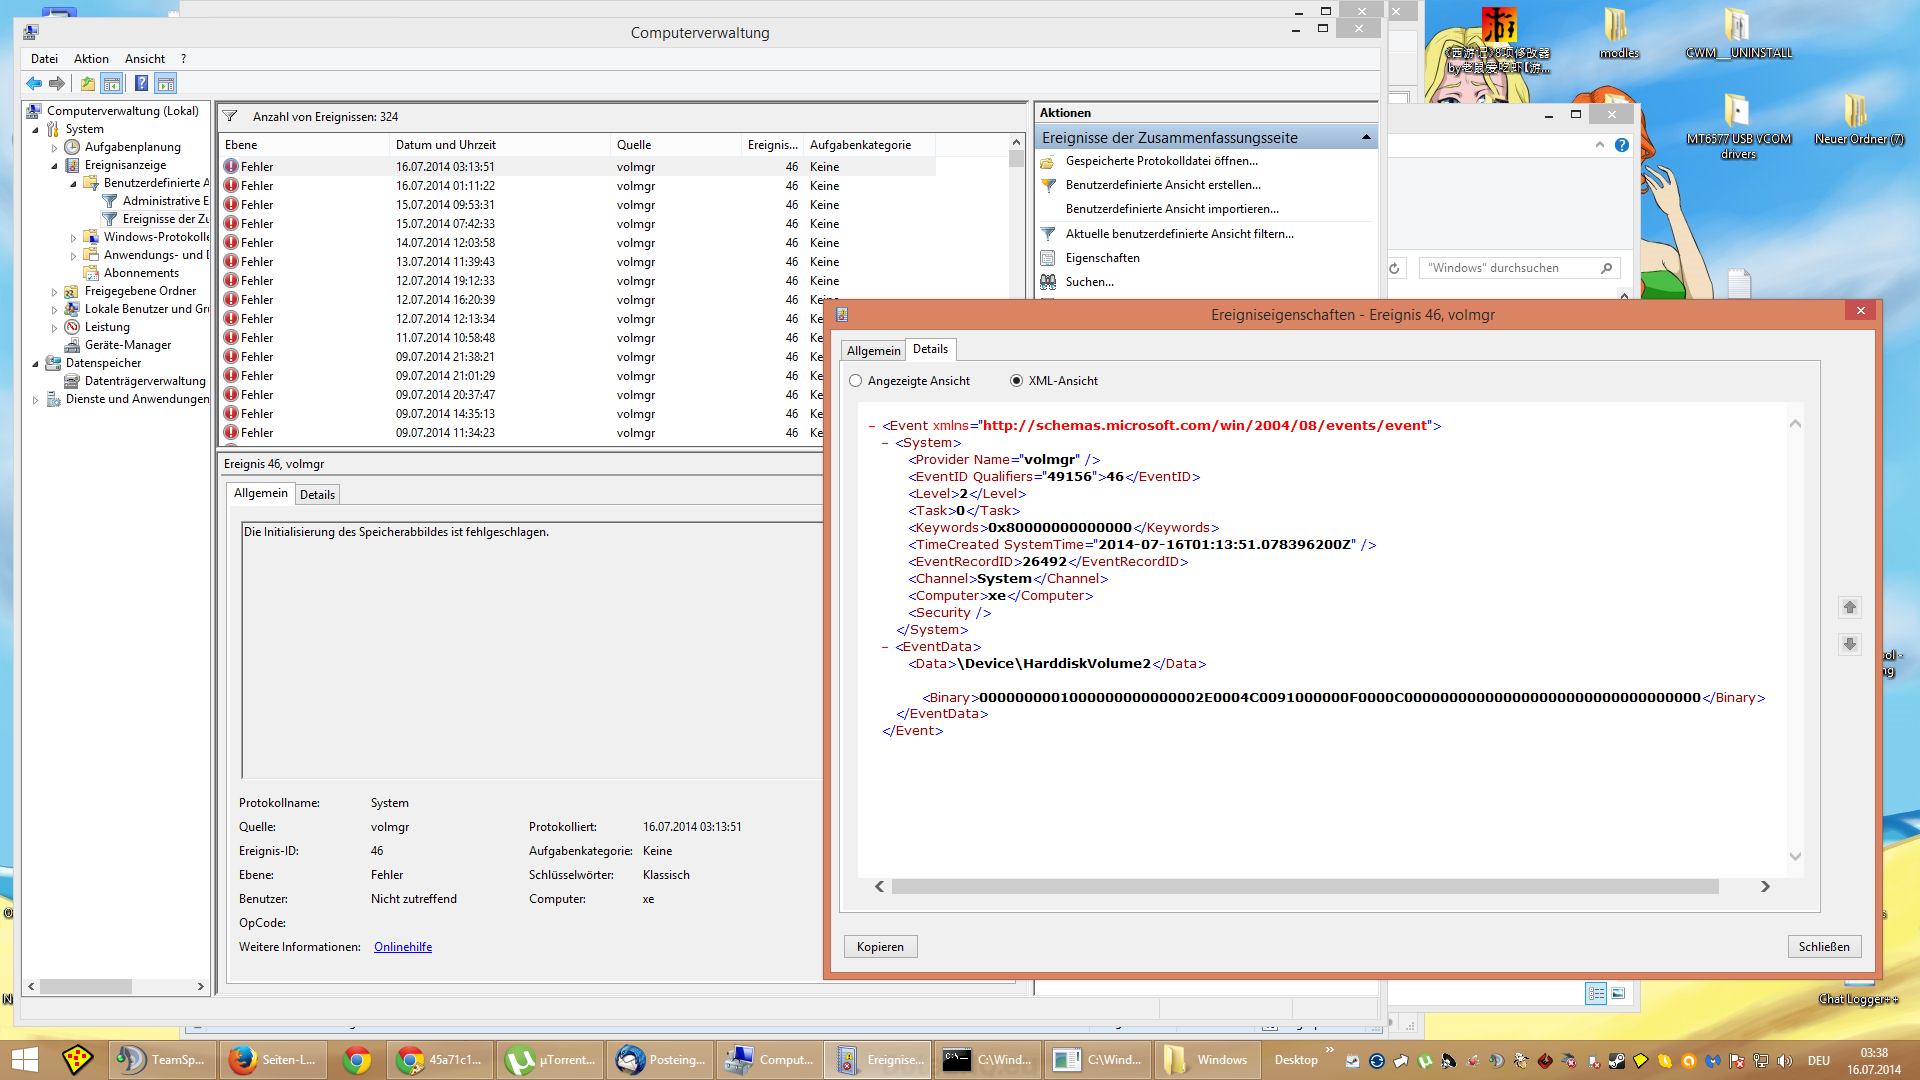Select the Angezeigte Ansicht radio button
This screenshot has height=1080, width=1920.
pos(855,381)
